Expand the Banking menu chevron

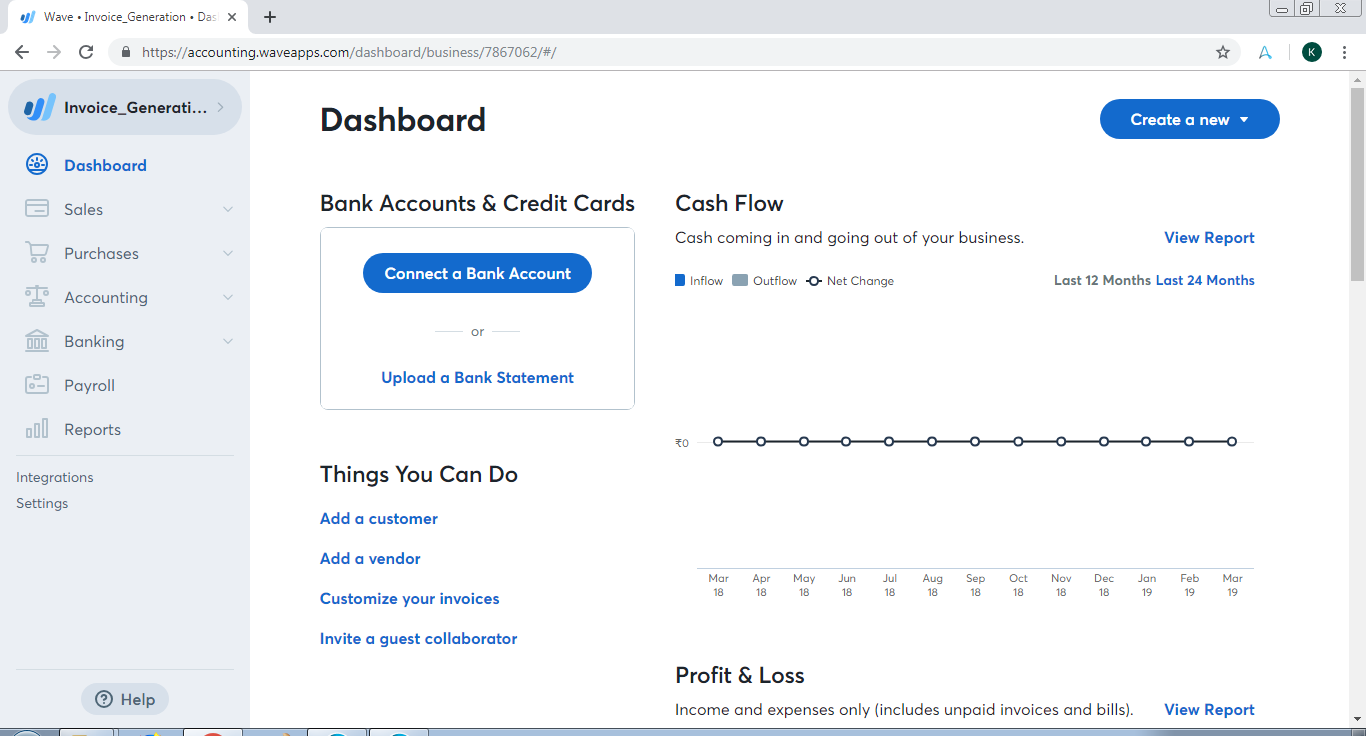(228, 341)
